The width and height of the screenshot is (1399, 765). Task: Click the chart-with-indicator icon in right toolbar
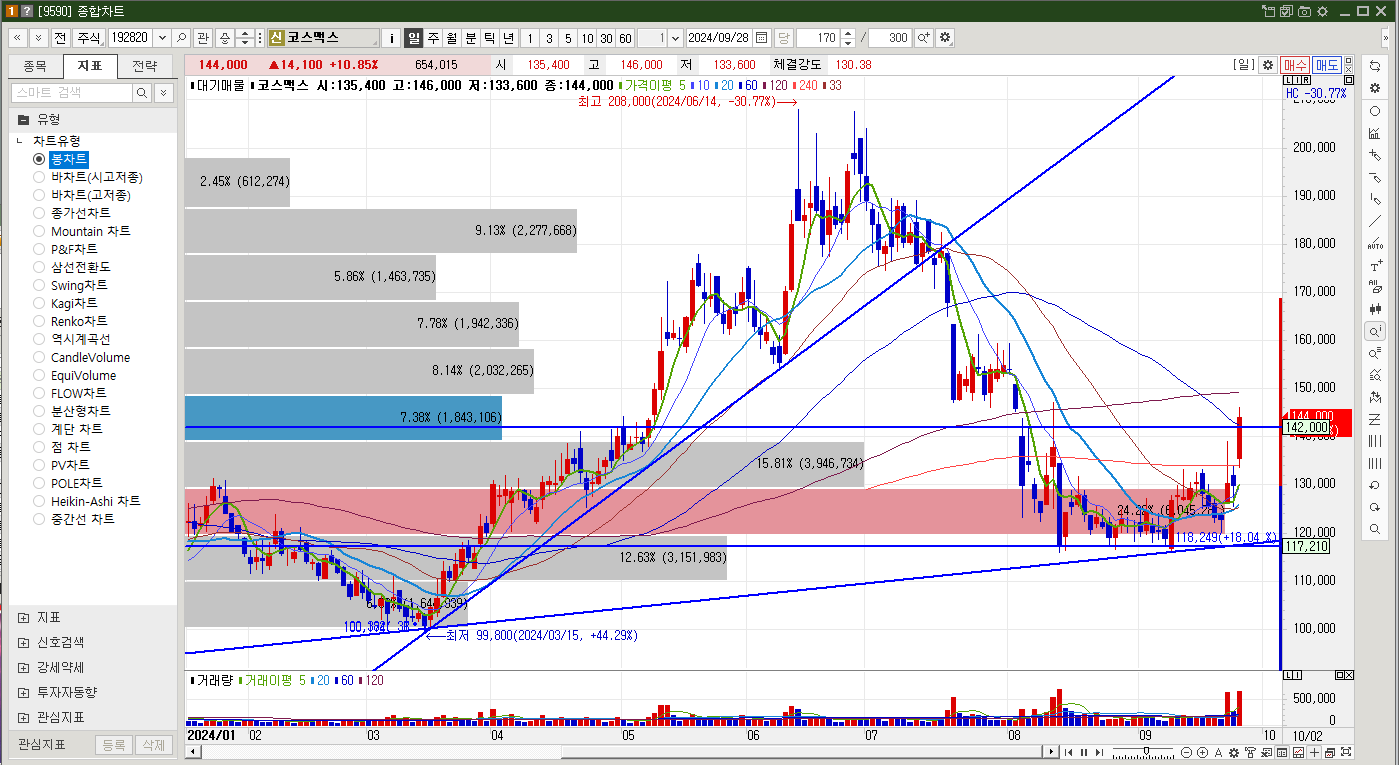point(1375,133)
